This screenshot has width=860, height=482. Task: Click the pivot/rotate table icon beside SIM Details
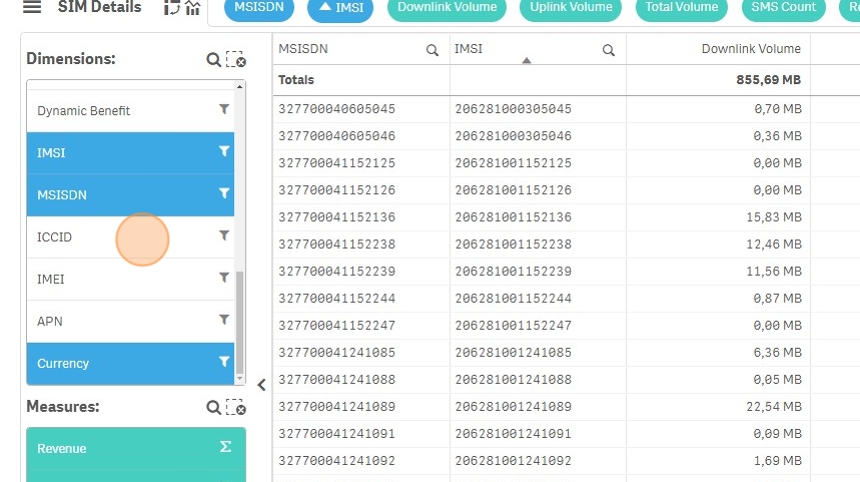(x=172, y=8)
